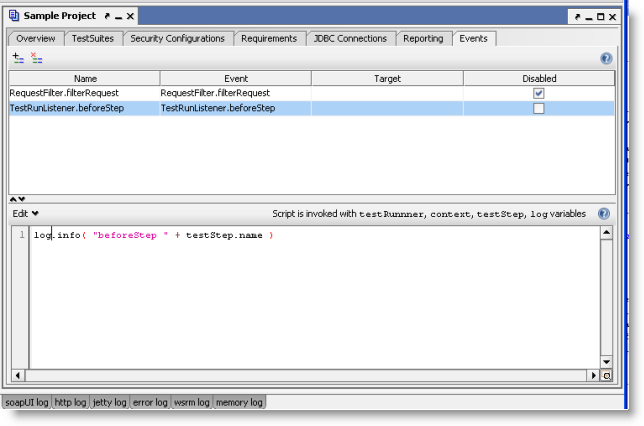Sort by the Disabled column header

539,78
